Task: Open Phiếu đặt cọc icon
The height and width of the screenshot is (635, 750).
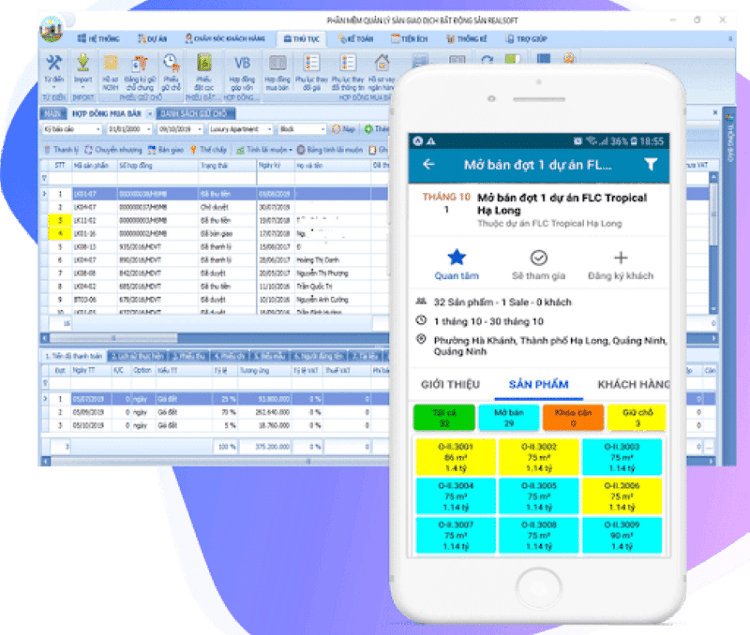Action: 204,63
